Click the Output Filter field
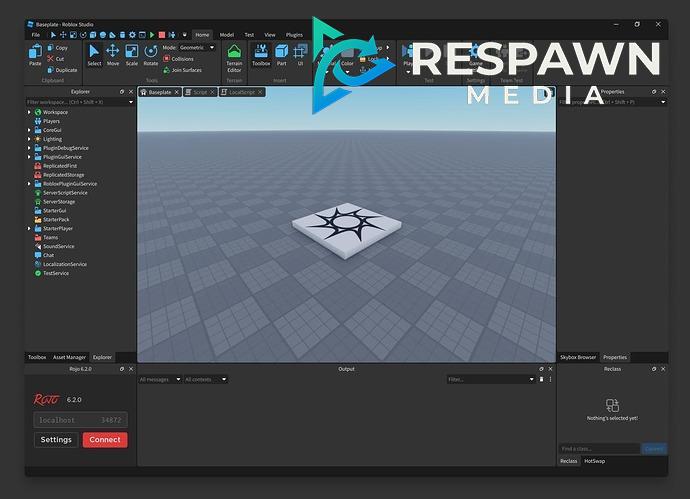Image resolution: width=690 pixels, height=499 pixels. point(491,379)
